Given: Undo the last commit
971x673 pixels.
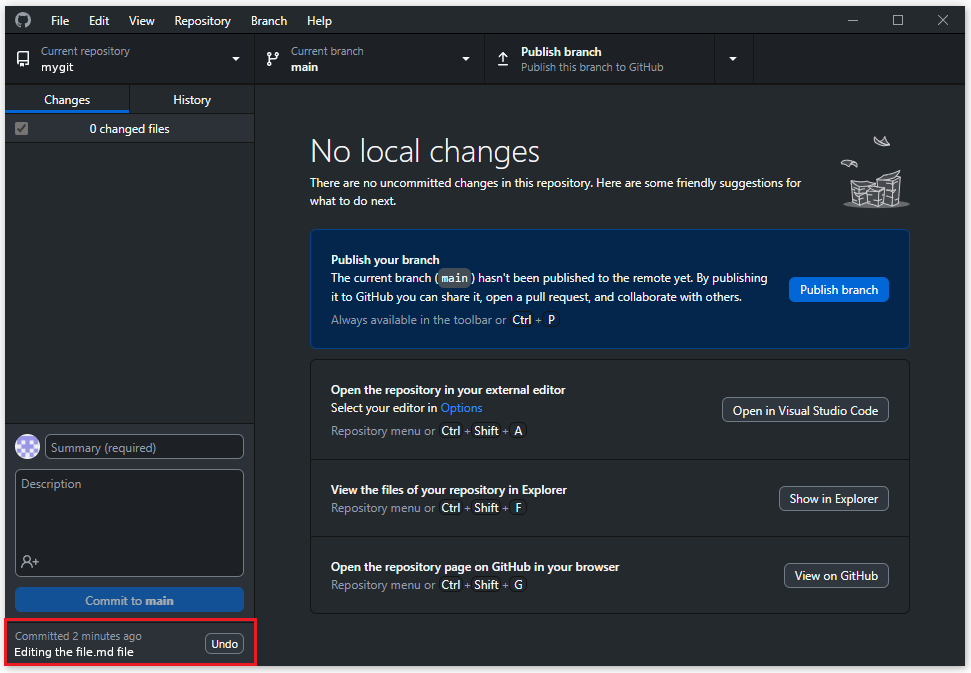Looking at the screenshot, I should click(x=225, y=644).
